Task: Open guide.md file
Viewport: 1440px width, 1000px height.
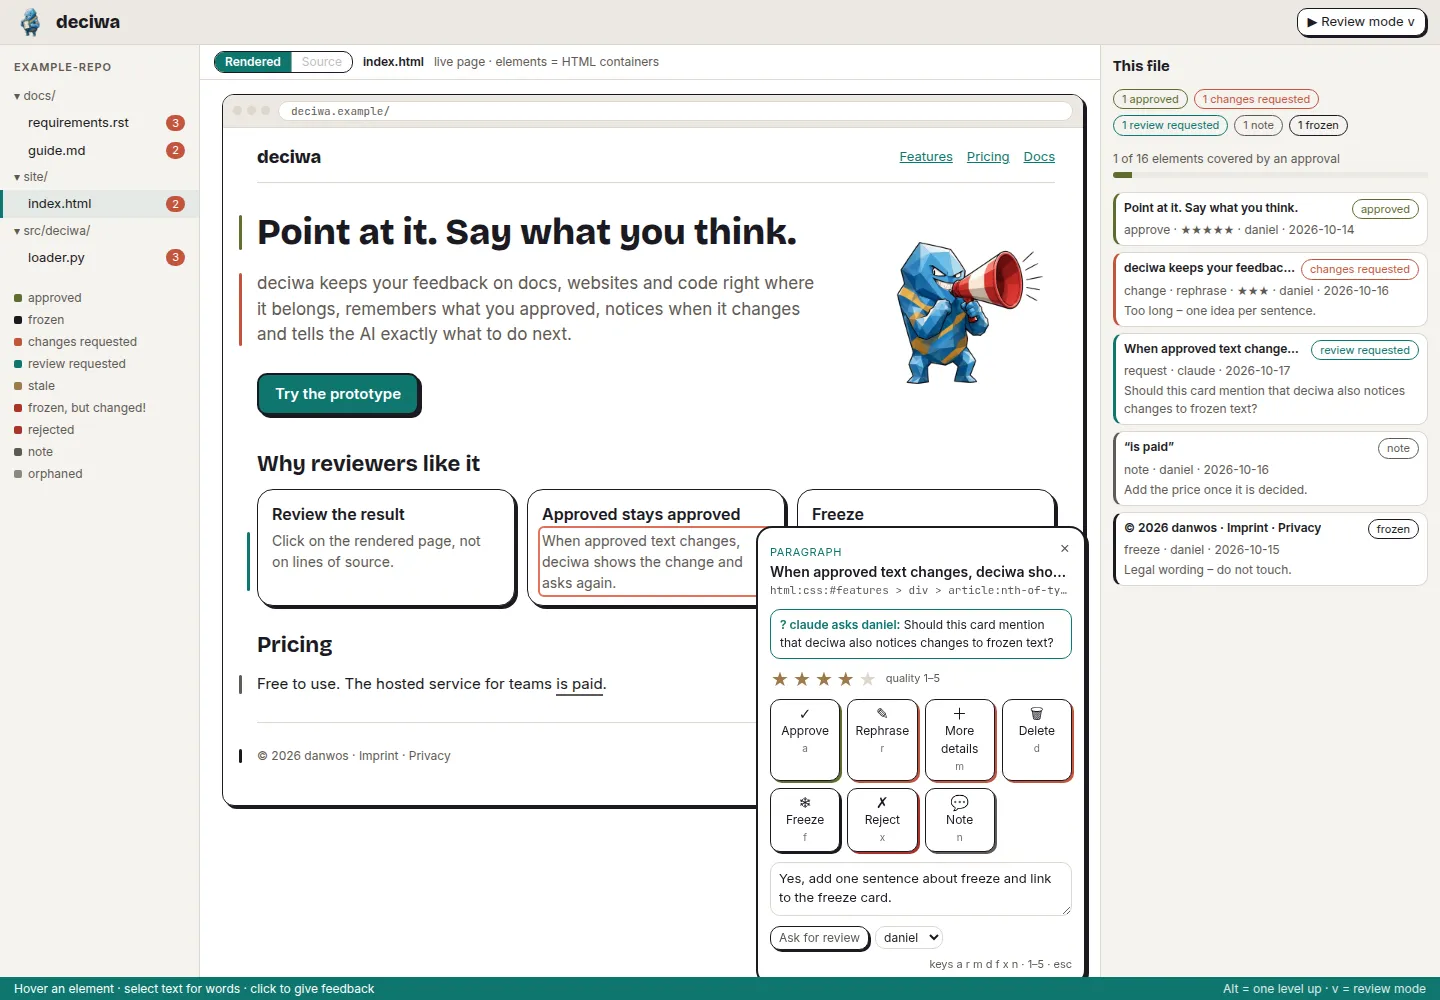Action: click(100, 150)
